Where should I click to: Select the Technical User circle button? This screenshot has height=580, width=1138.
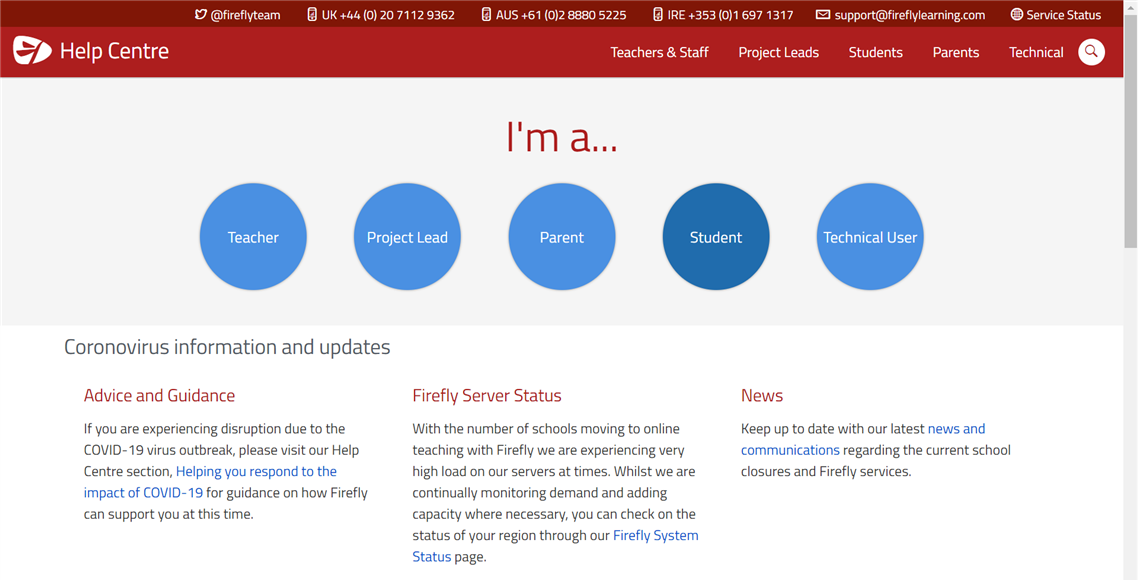point(870,237)
